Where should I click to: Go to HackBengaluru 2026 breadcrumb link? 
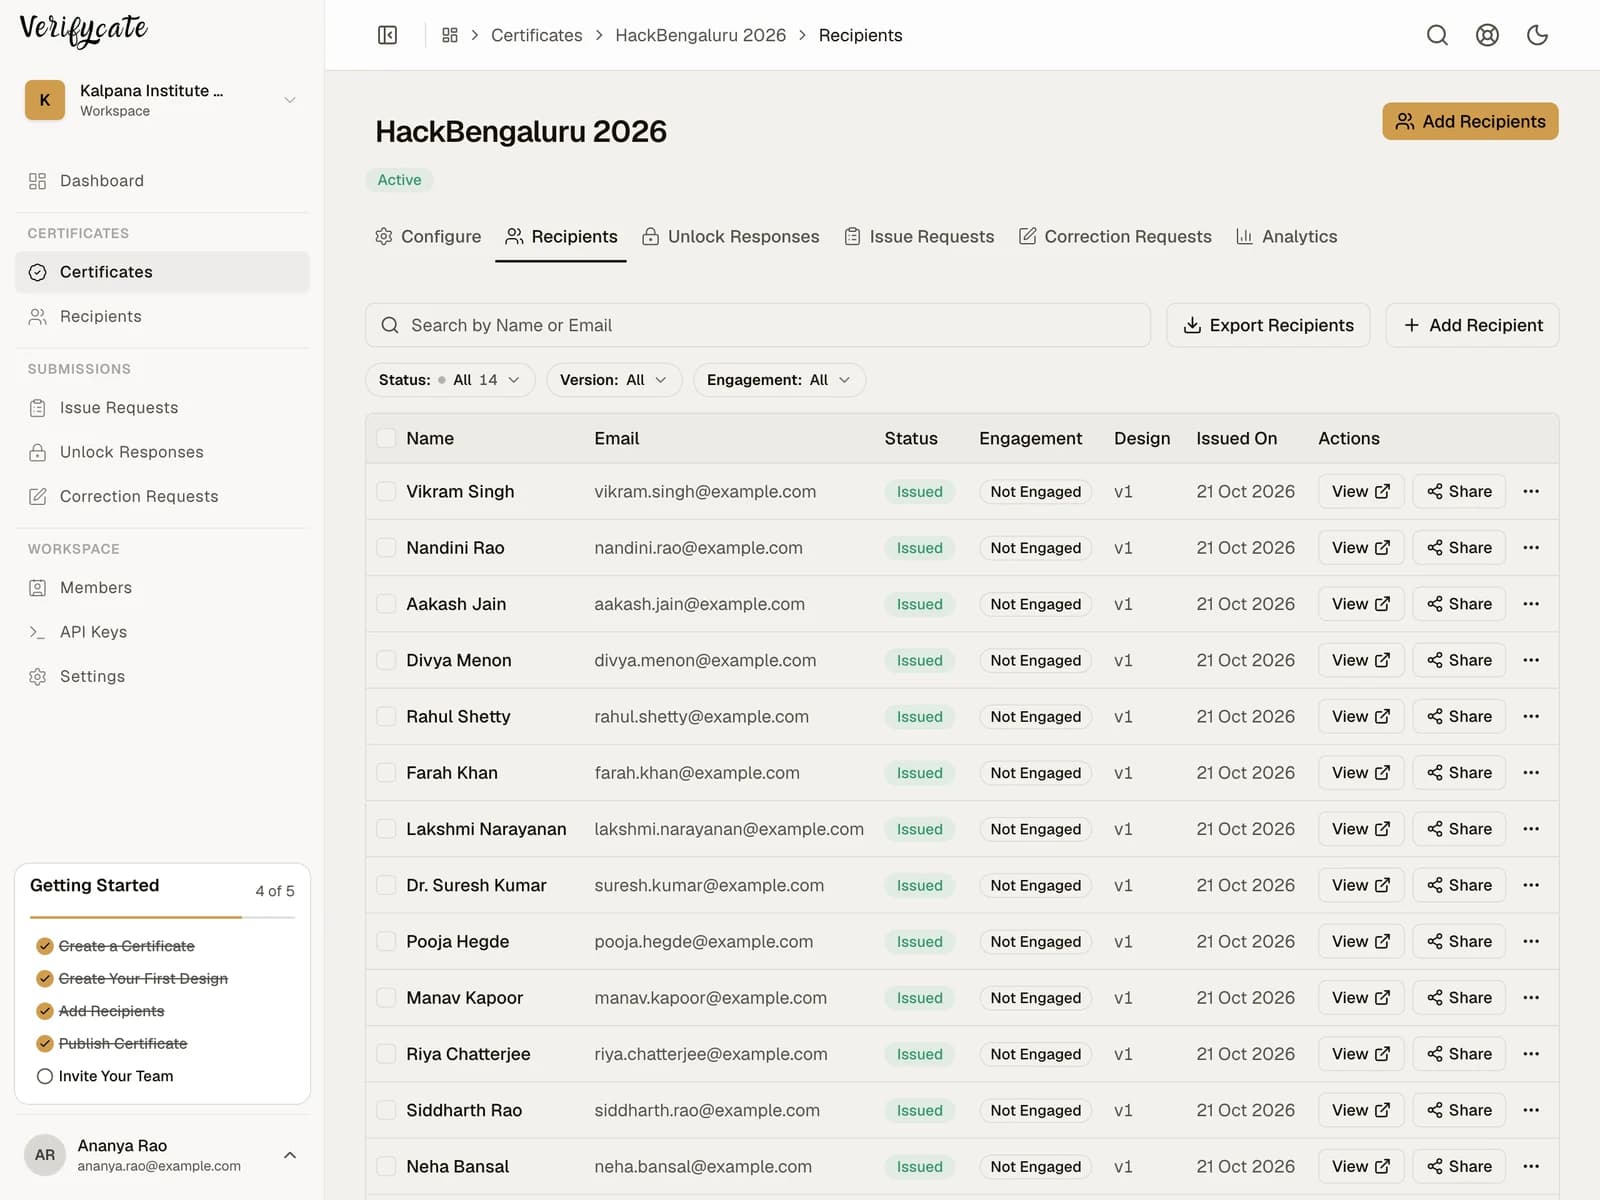pyautogui.click(x=701, y=35)
